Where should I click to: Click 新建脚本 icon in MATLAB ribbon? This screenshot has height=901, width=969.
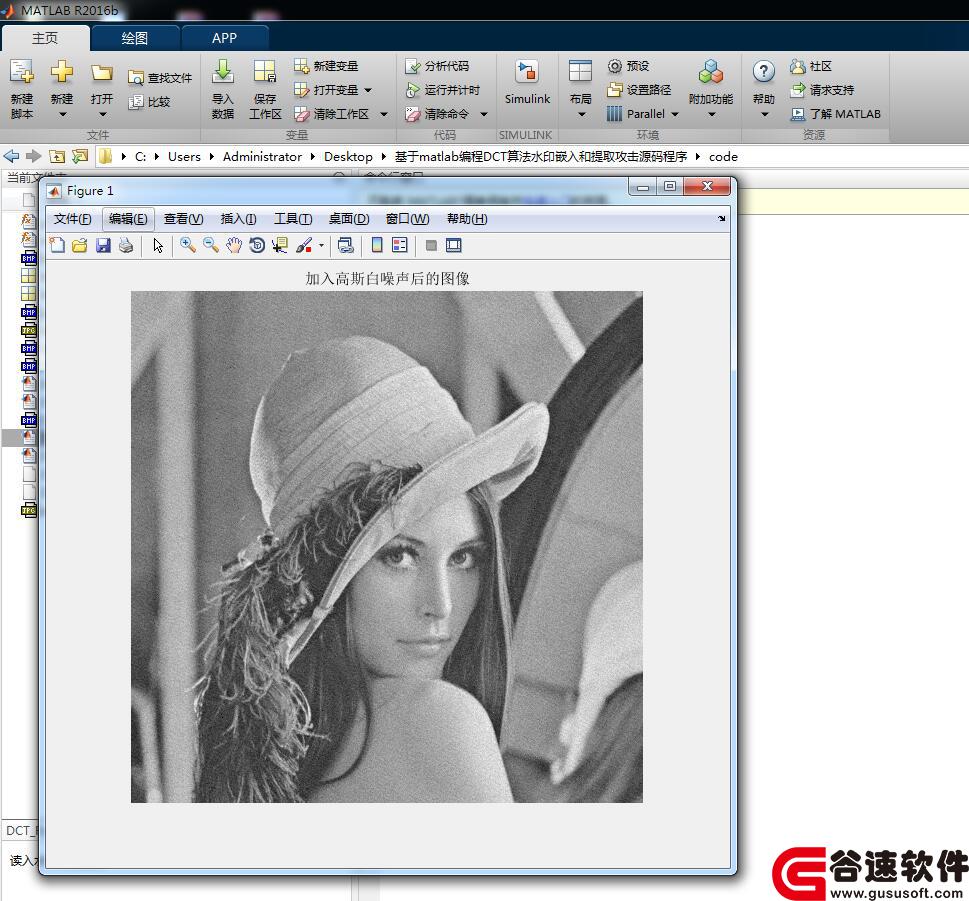22,89
